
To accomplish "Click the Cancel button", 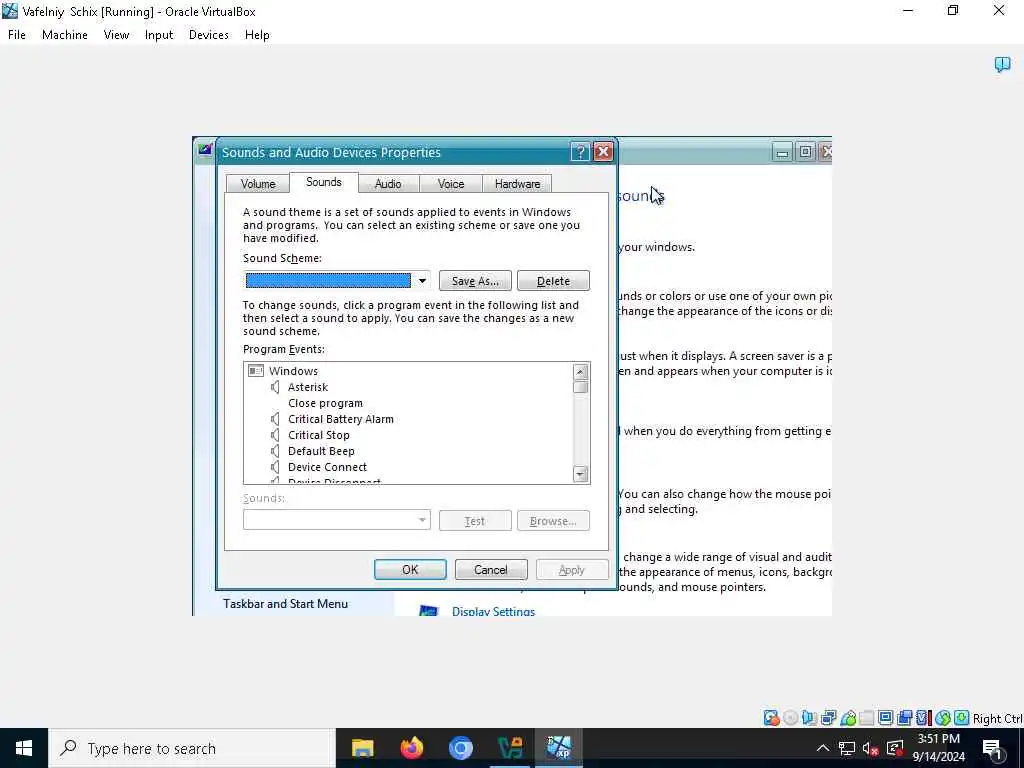I will point(490,569).
